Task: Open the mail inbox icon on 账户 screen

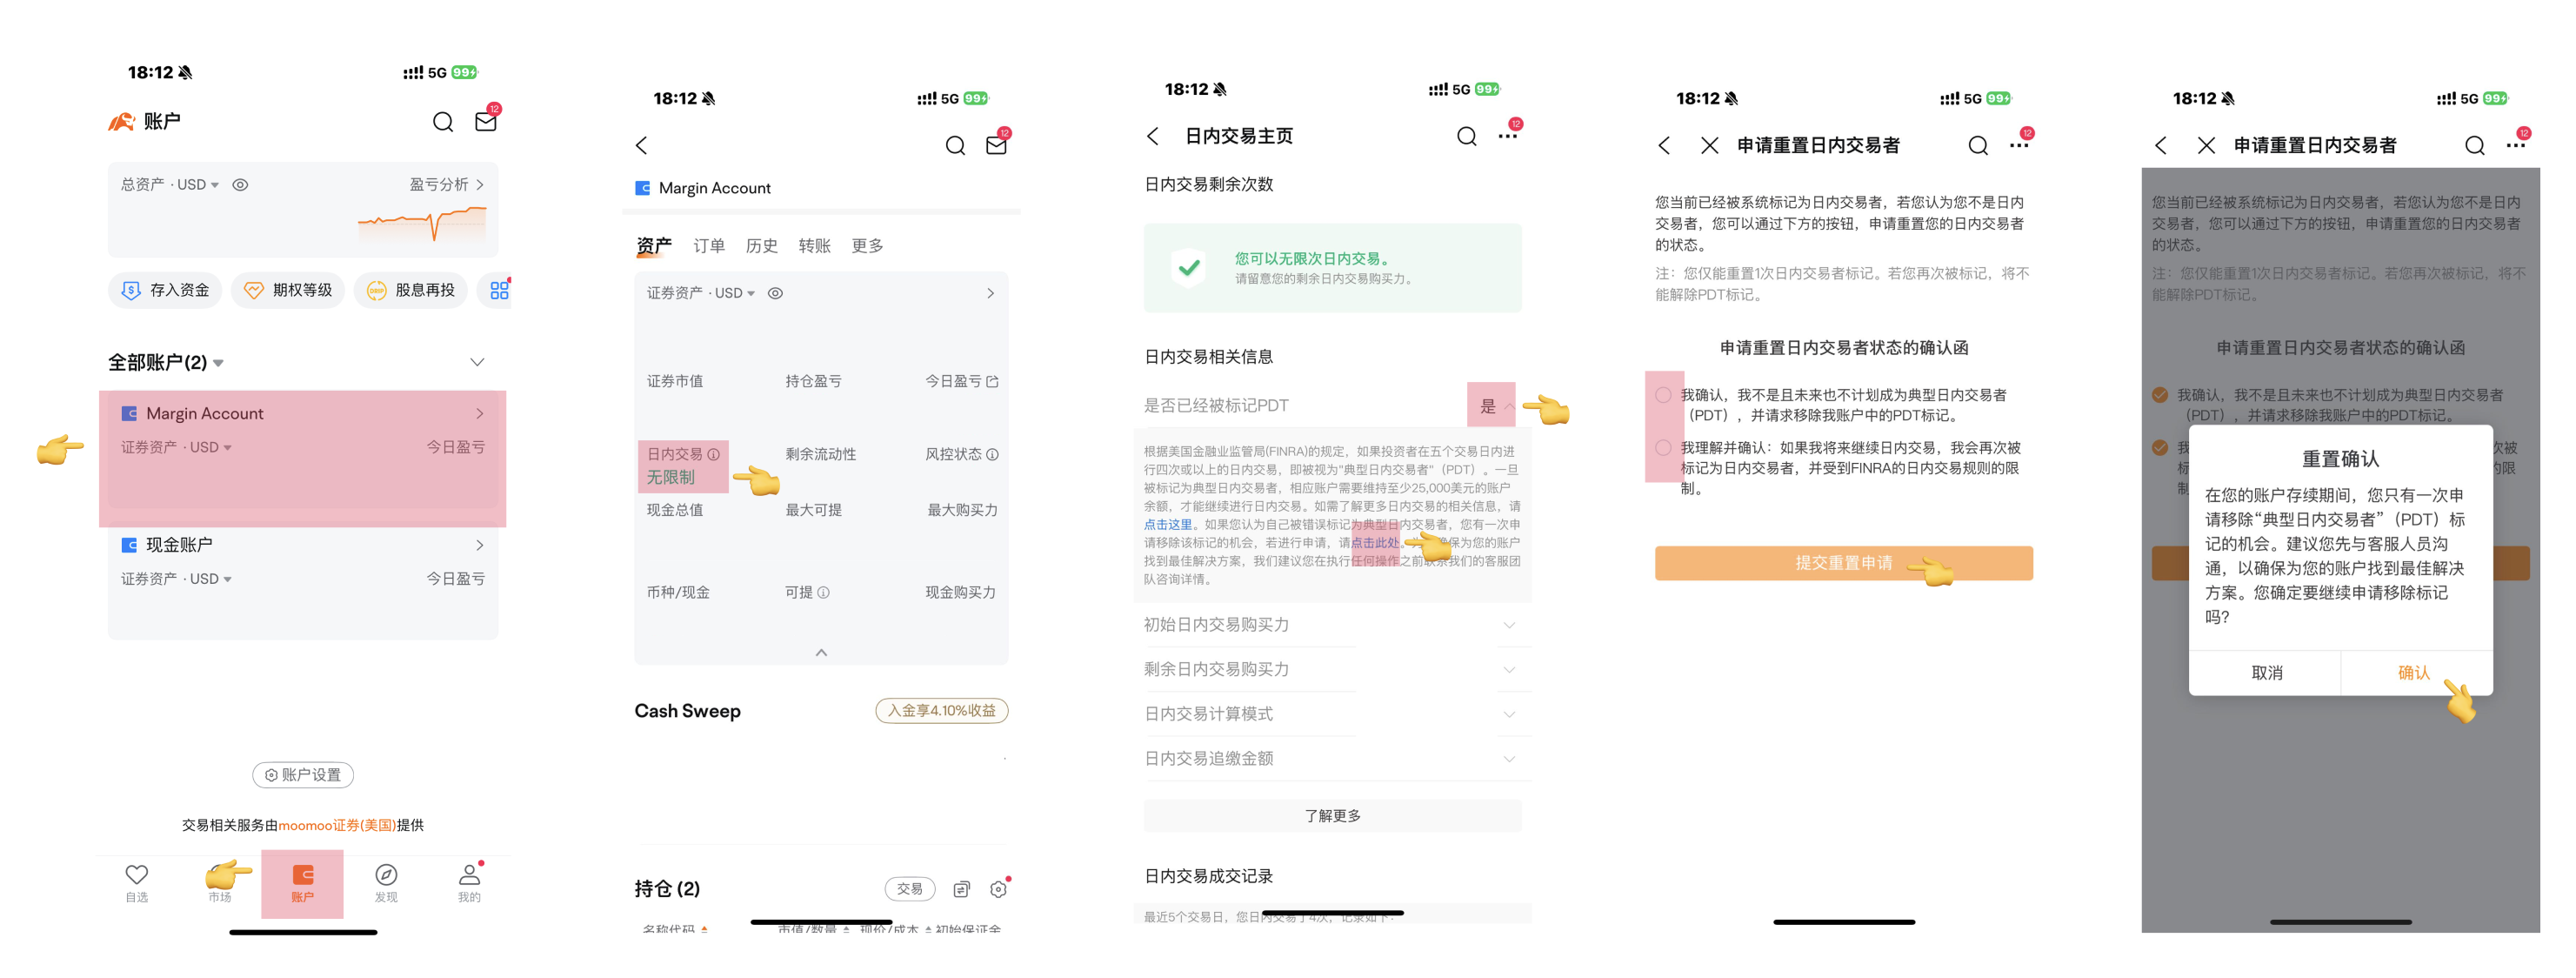Action: [x=485, y=122]
